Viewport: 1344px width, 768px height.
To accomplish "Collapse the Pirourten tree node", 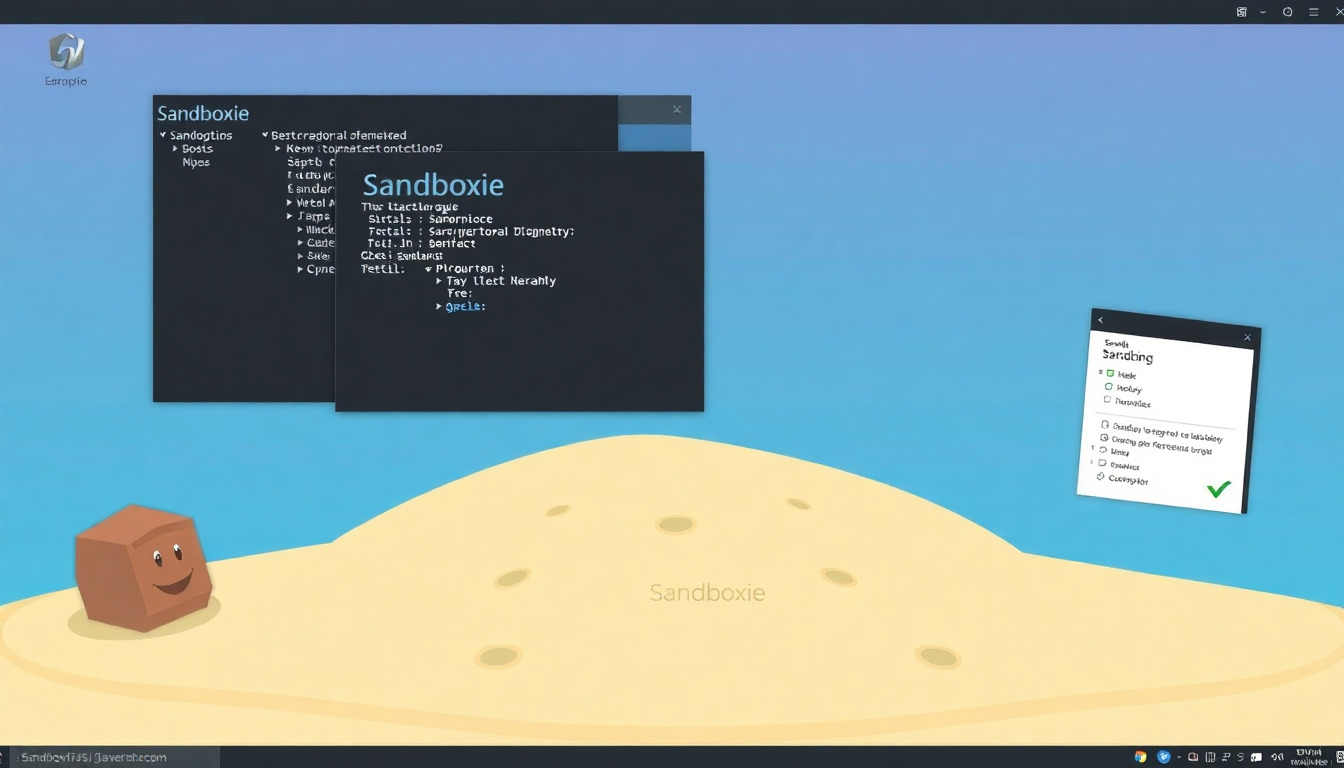I will (428, 269).
